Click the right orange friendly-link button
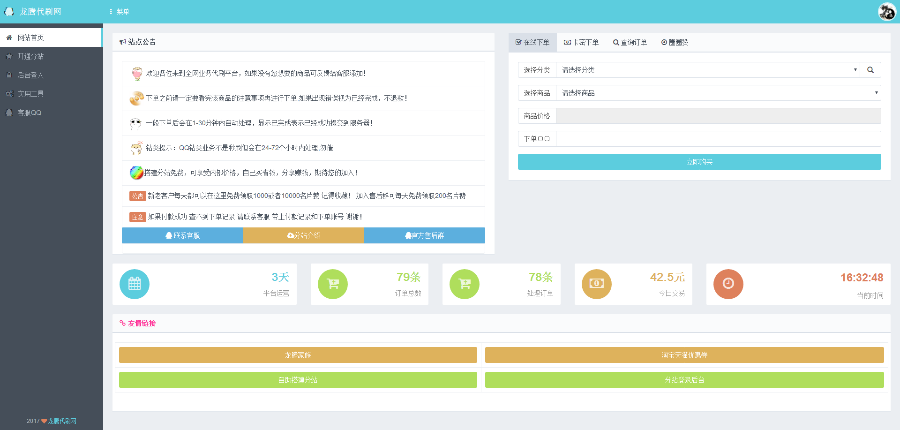 pos(684,355)
